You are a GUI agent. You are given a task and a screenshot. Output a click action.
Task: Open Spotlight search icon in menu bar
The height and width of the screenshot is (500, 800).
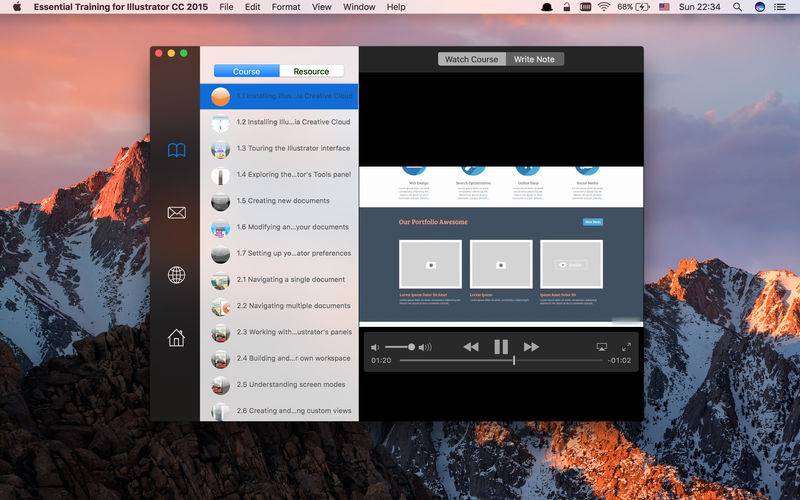[737, 7]
